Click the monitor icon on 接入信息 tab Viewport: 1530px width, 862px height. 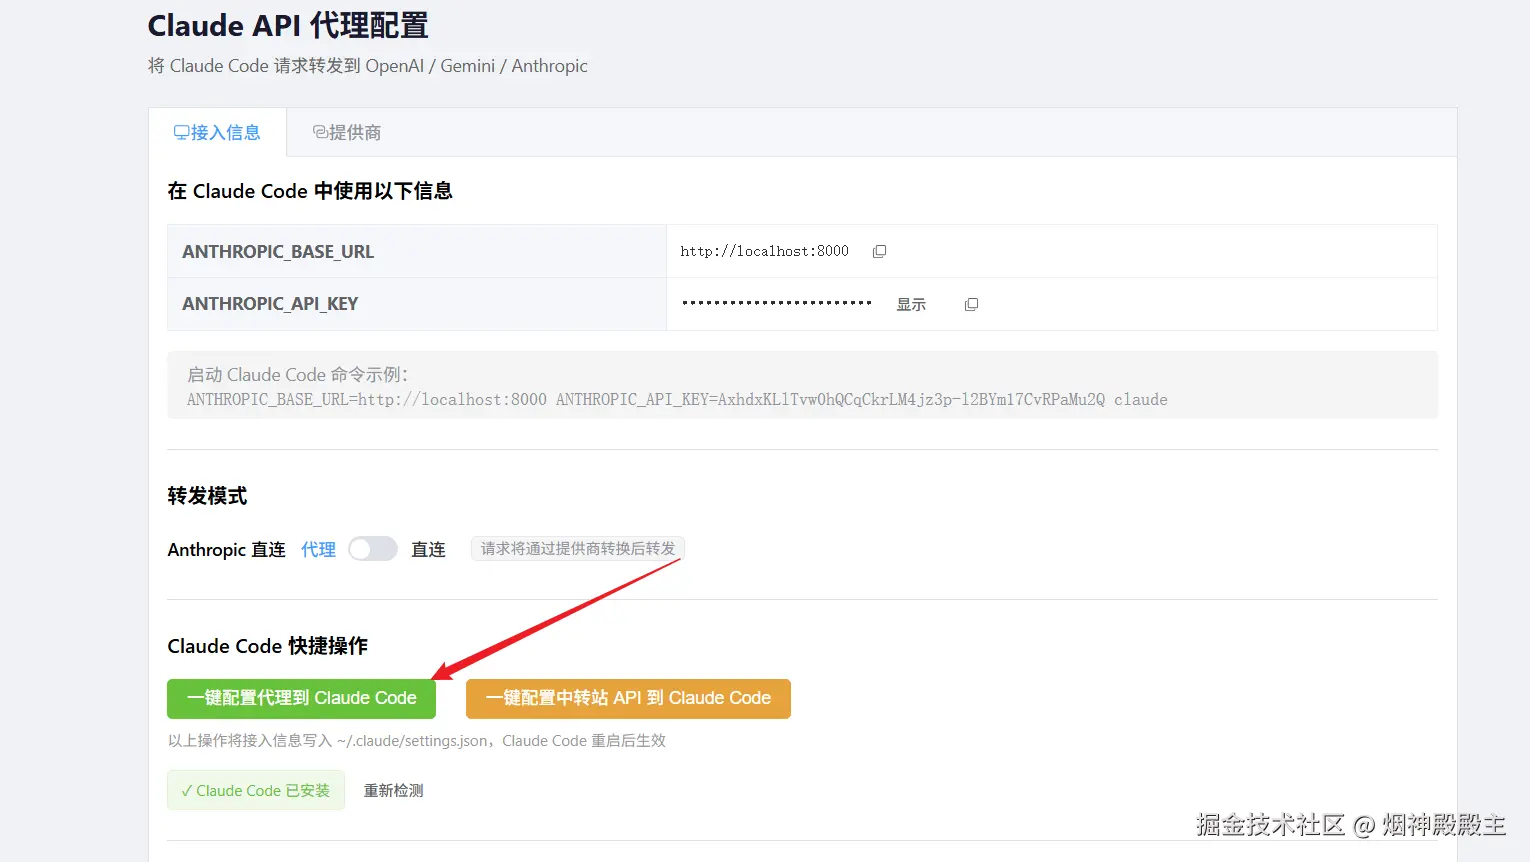click(181, 132)
